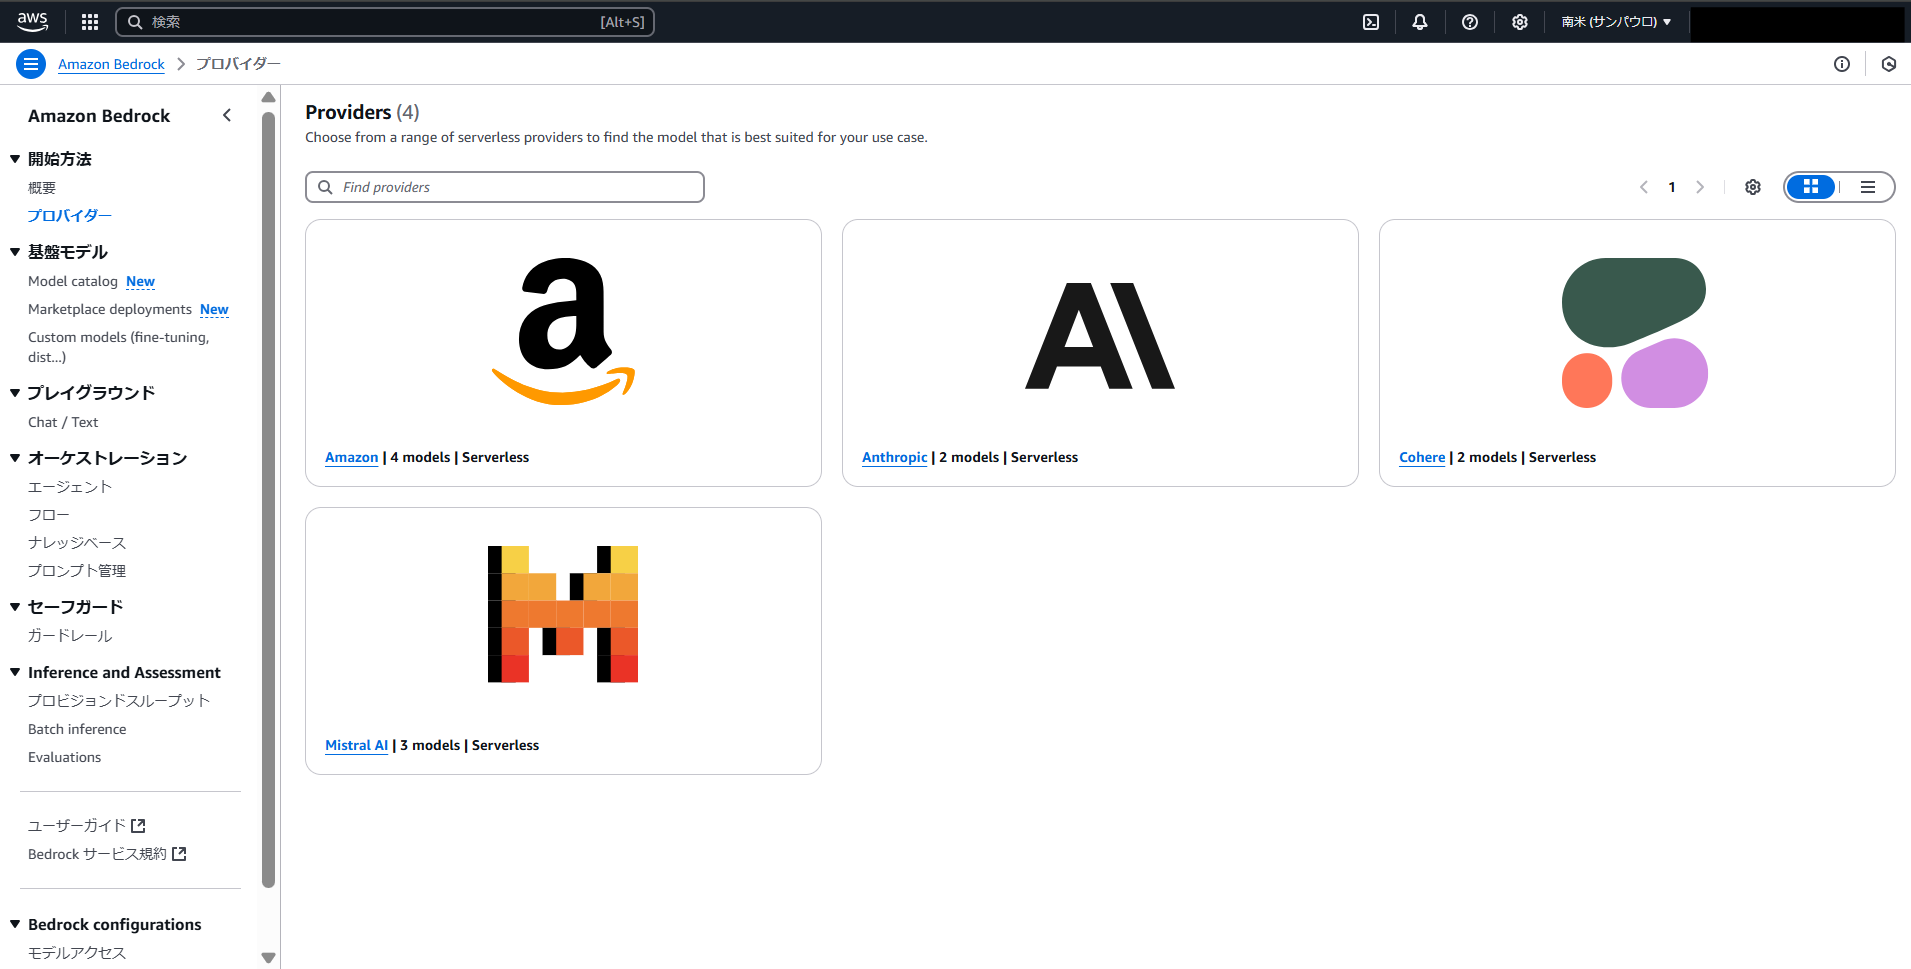
Task: Focus the AWS top search bar
Action: point(385,22)
